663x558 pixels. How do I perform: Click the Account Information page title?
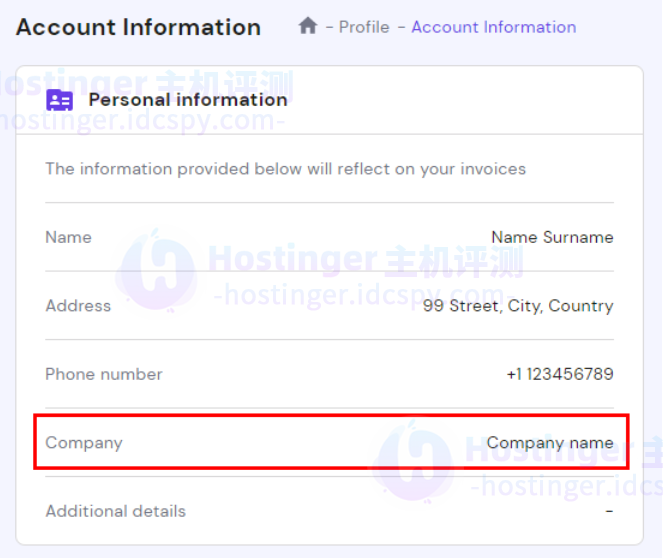[138, 27]
